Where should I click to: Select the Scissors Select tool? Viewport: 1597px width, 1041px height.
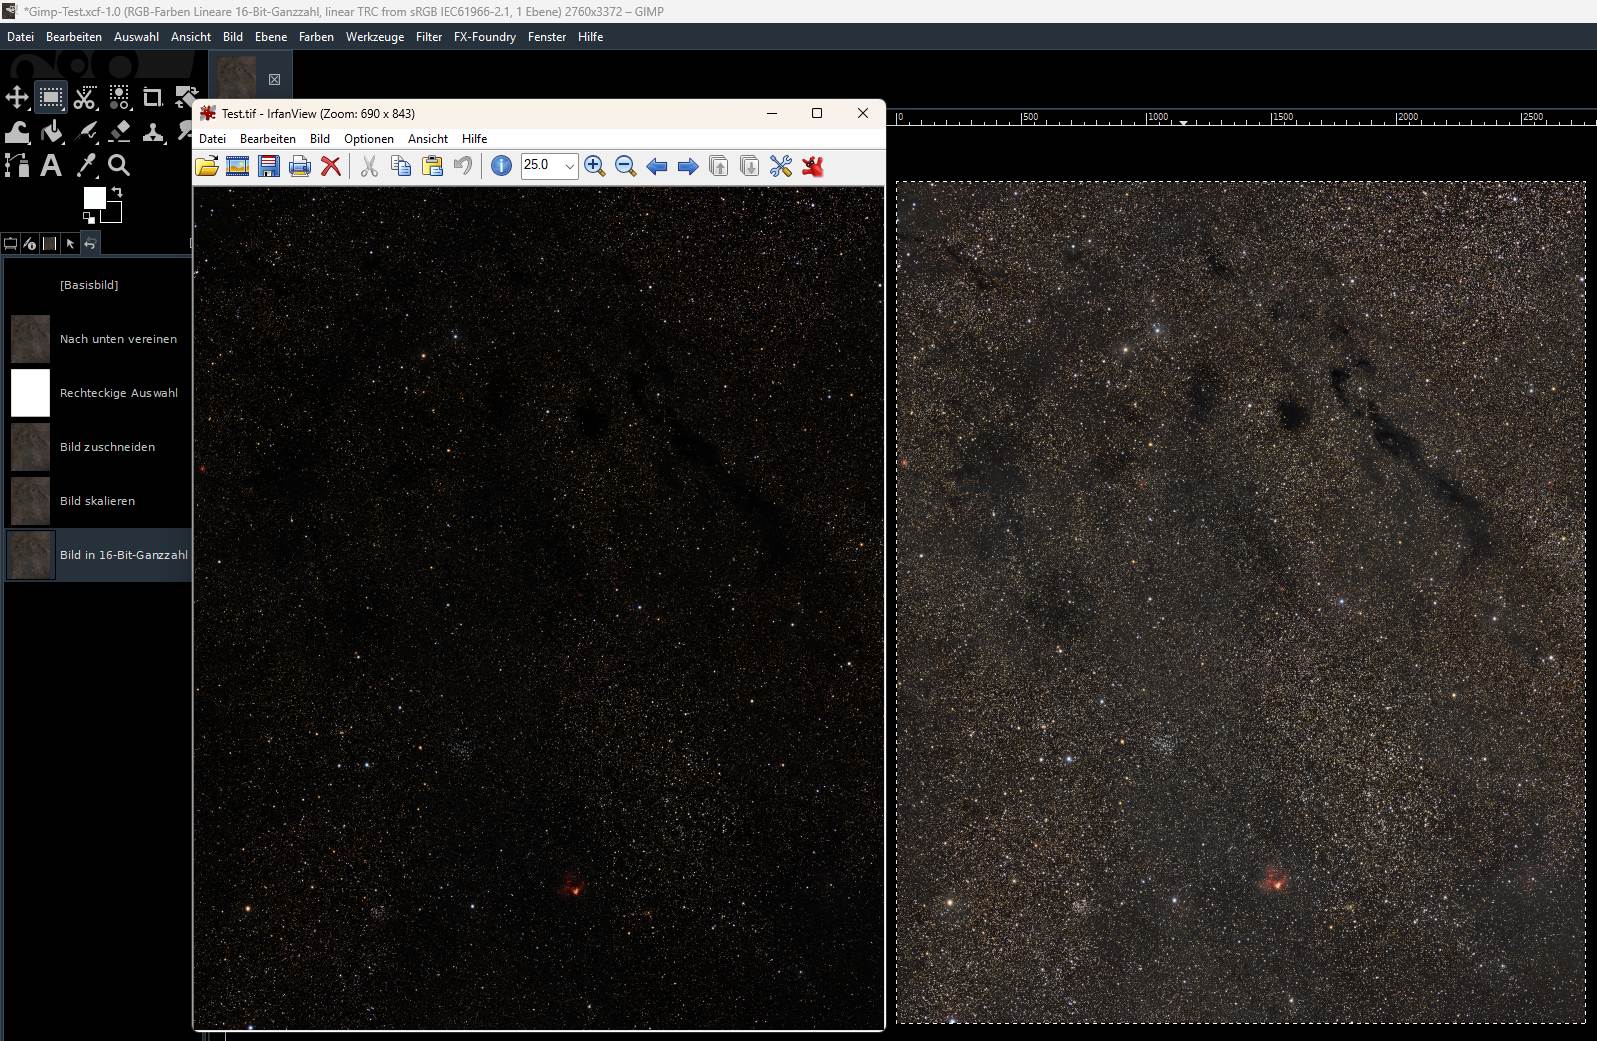point(85,97)
